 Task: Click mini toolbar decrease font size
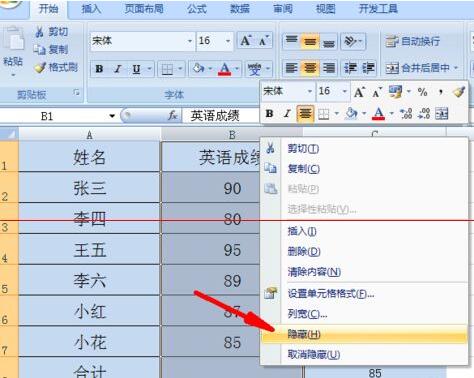[x=377, y=92]
